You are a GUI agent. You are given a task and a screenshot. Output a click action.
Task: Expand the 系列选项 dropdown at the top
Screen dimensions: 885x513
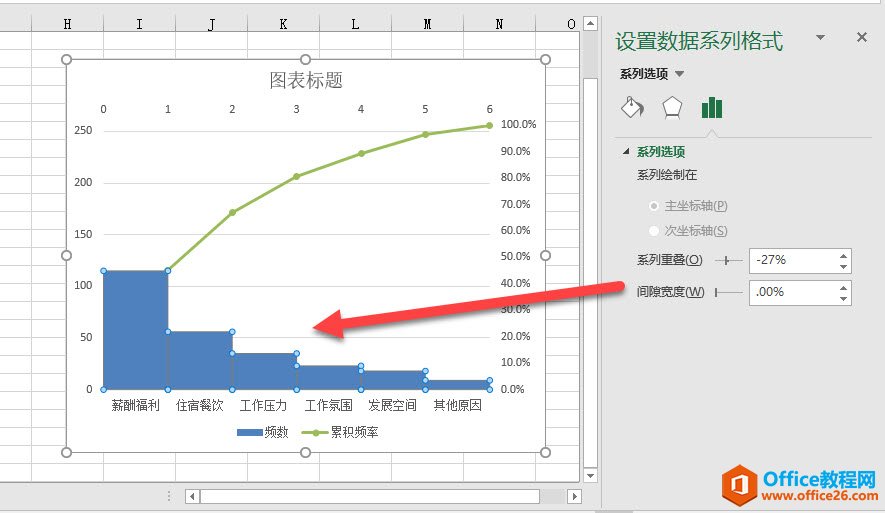(680, 74)
